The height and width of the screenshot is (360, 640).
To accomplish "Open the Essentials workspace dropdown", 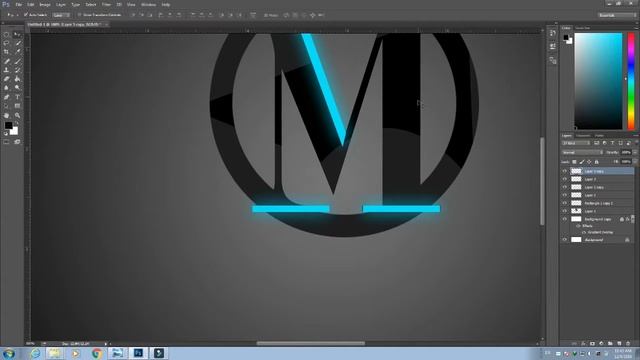I will point(617,15).
